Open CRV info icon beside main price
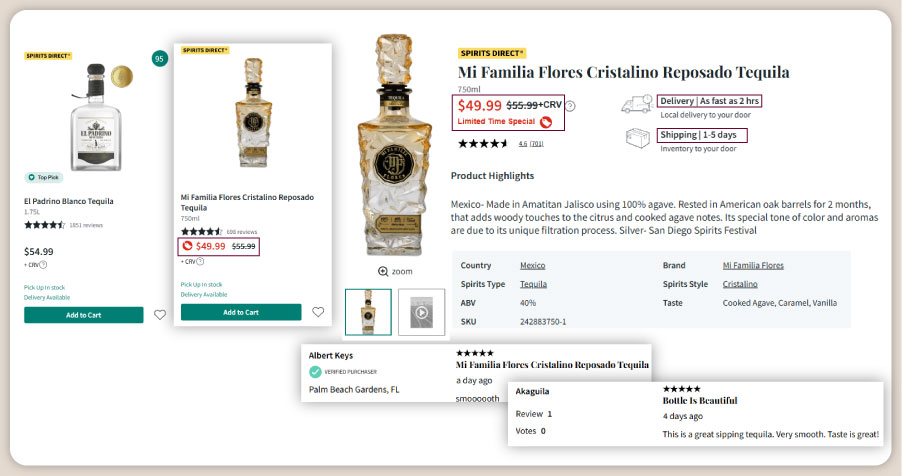The height and width of the screenshot is (476, 902). (570, 106)
